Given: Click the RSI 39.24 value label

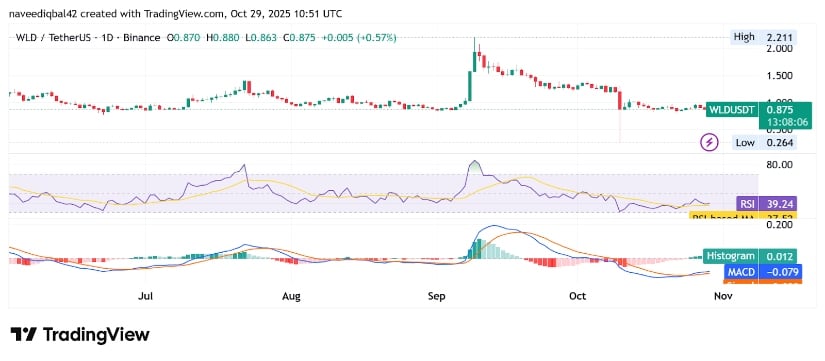Looking at the screenshot, I should [768, 204].
